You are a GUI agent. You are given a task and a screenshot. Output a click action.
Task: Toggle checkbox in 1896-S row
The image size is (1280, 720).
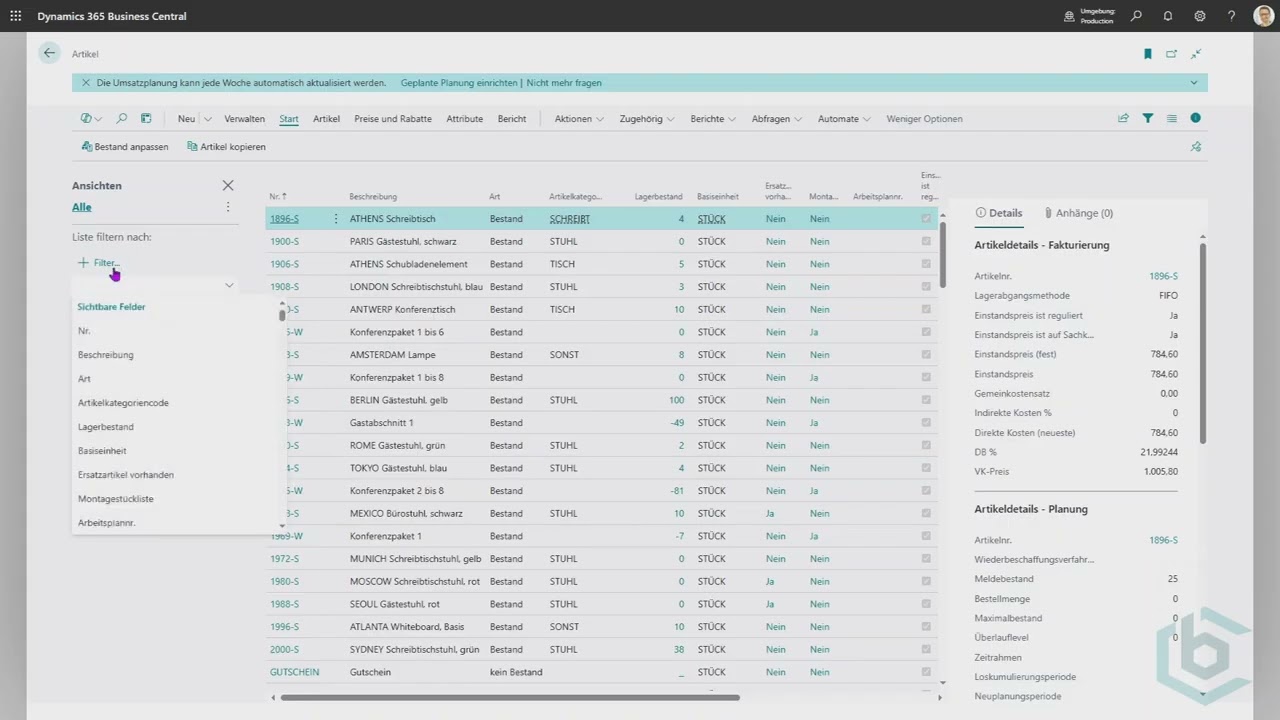[x=926, y=219]
